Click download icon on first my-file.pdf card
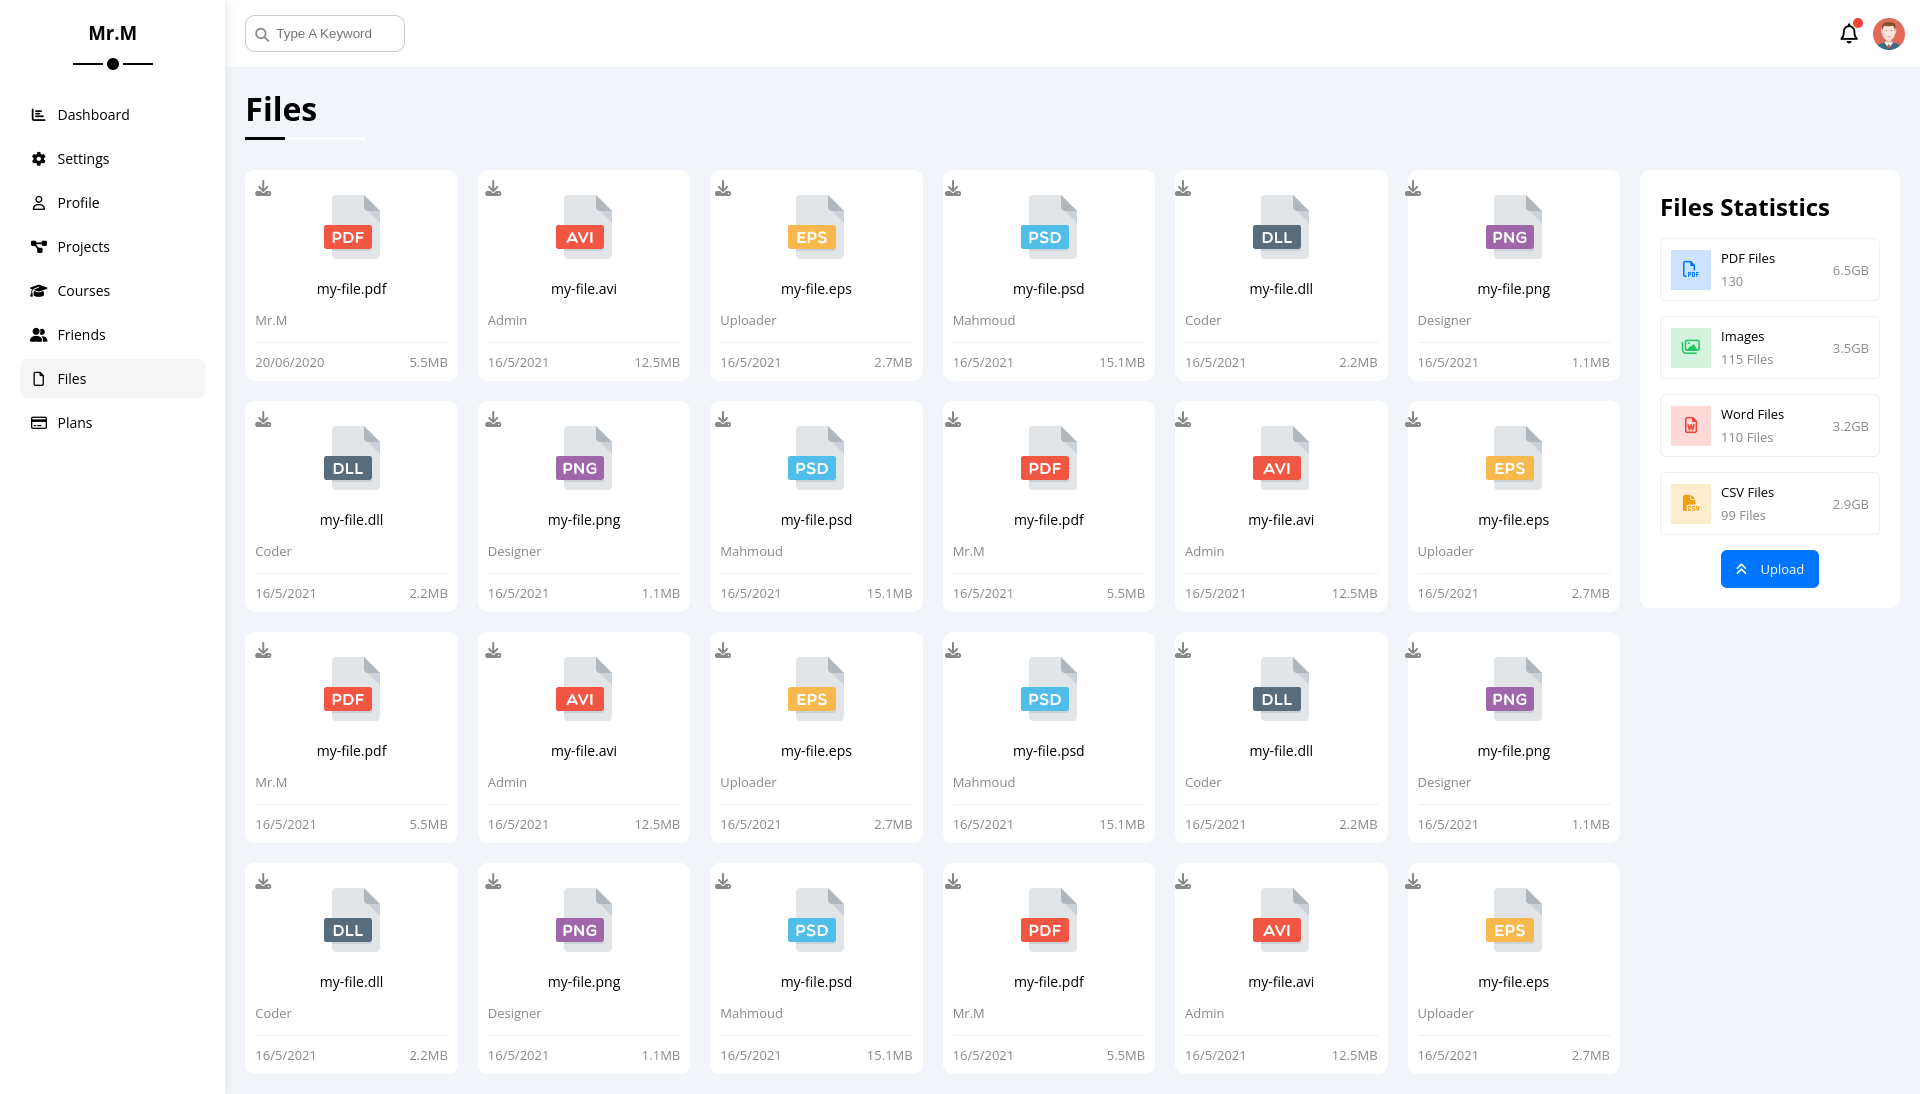Image resolution: width=1920 pixels, height=1094 pixels. point(263,188)
